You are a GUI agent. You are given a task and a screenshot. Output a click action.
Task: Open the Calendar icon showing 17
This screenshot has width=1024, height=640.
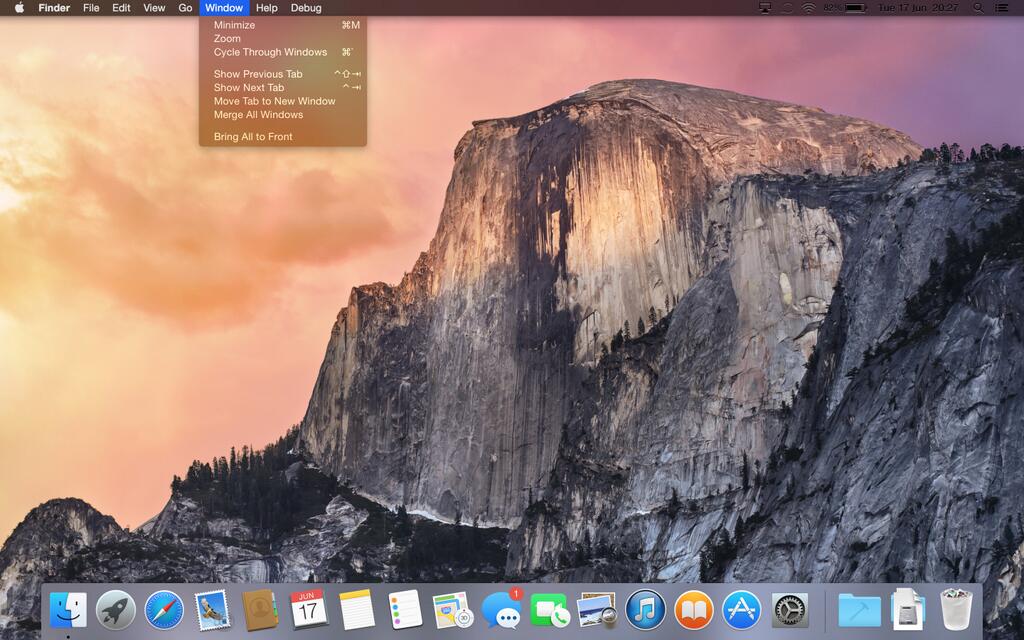tap(308, 610)
